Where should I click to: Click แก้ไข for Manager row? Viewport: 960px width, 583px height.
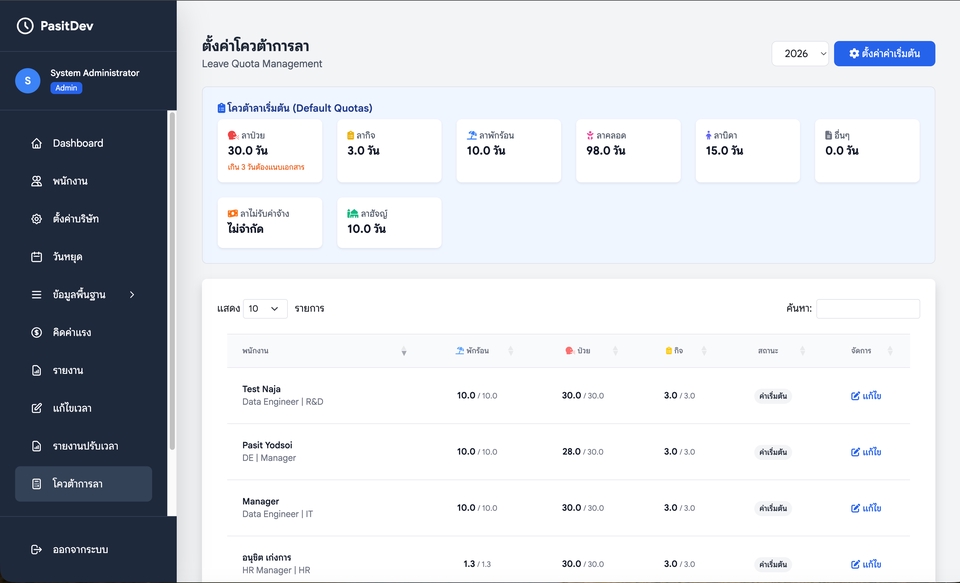click(x=866, y=508)
